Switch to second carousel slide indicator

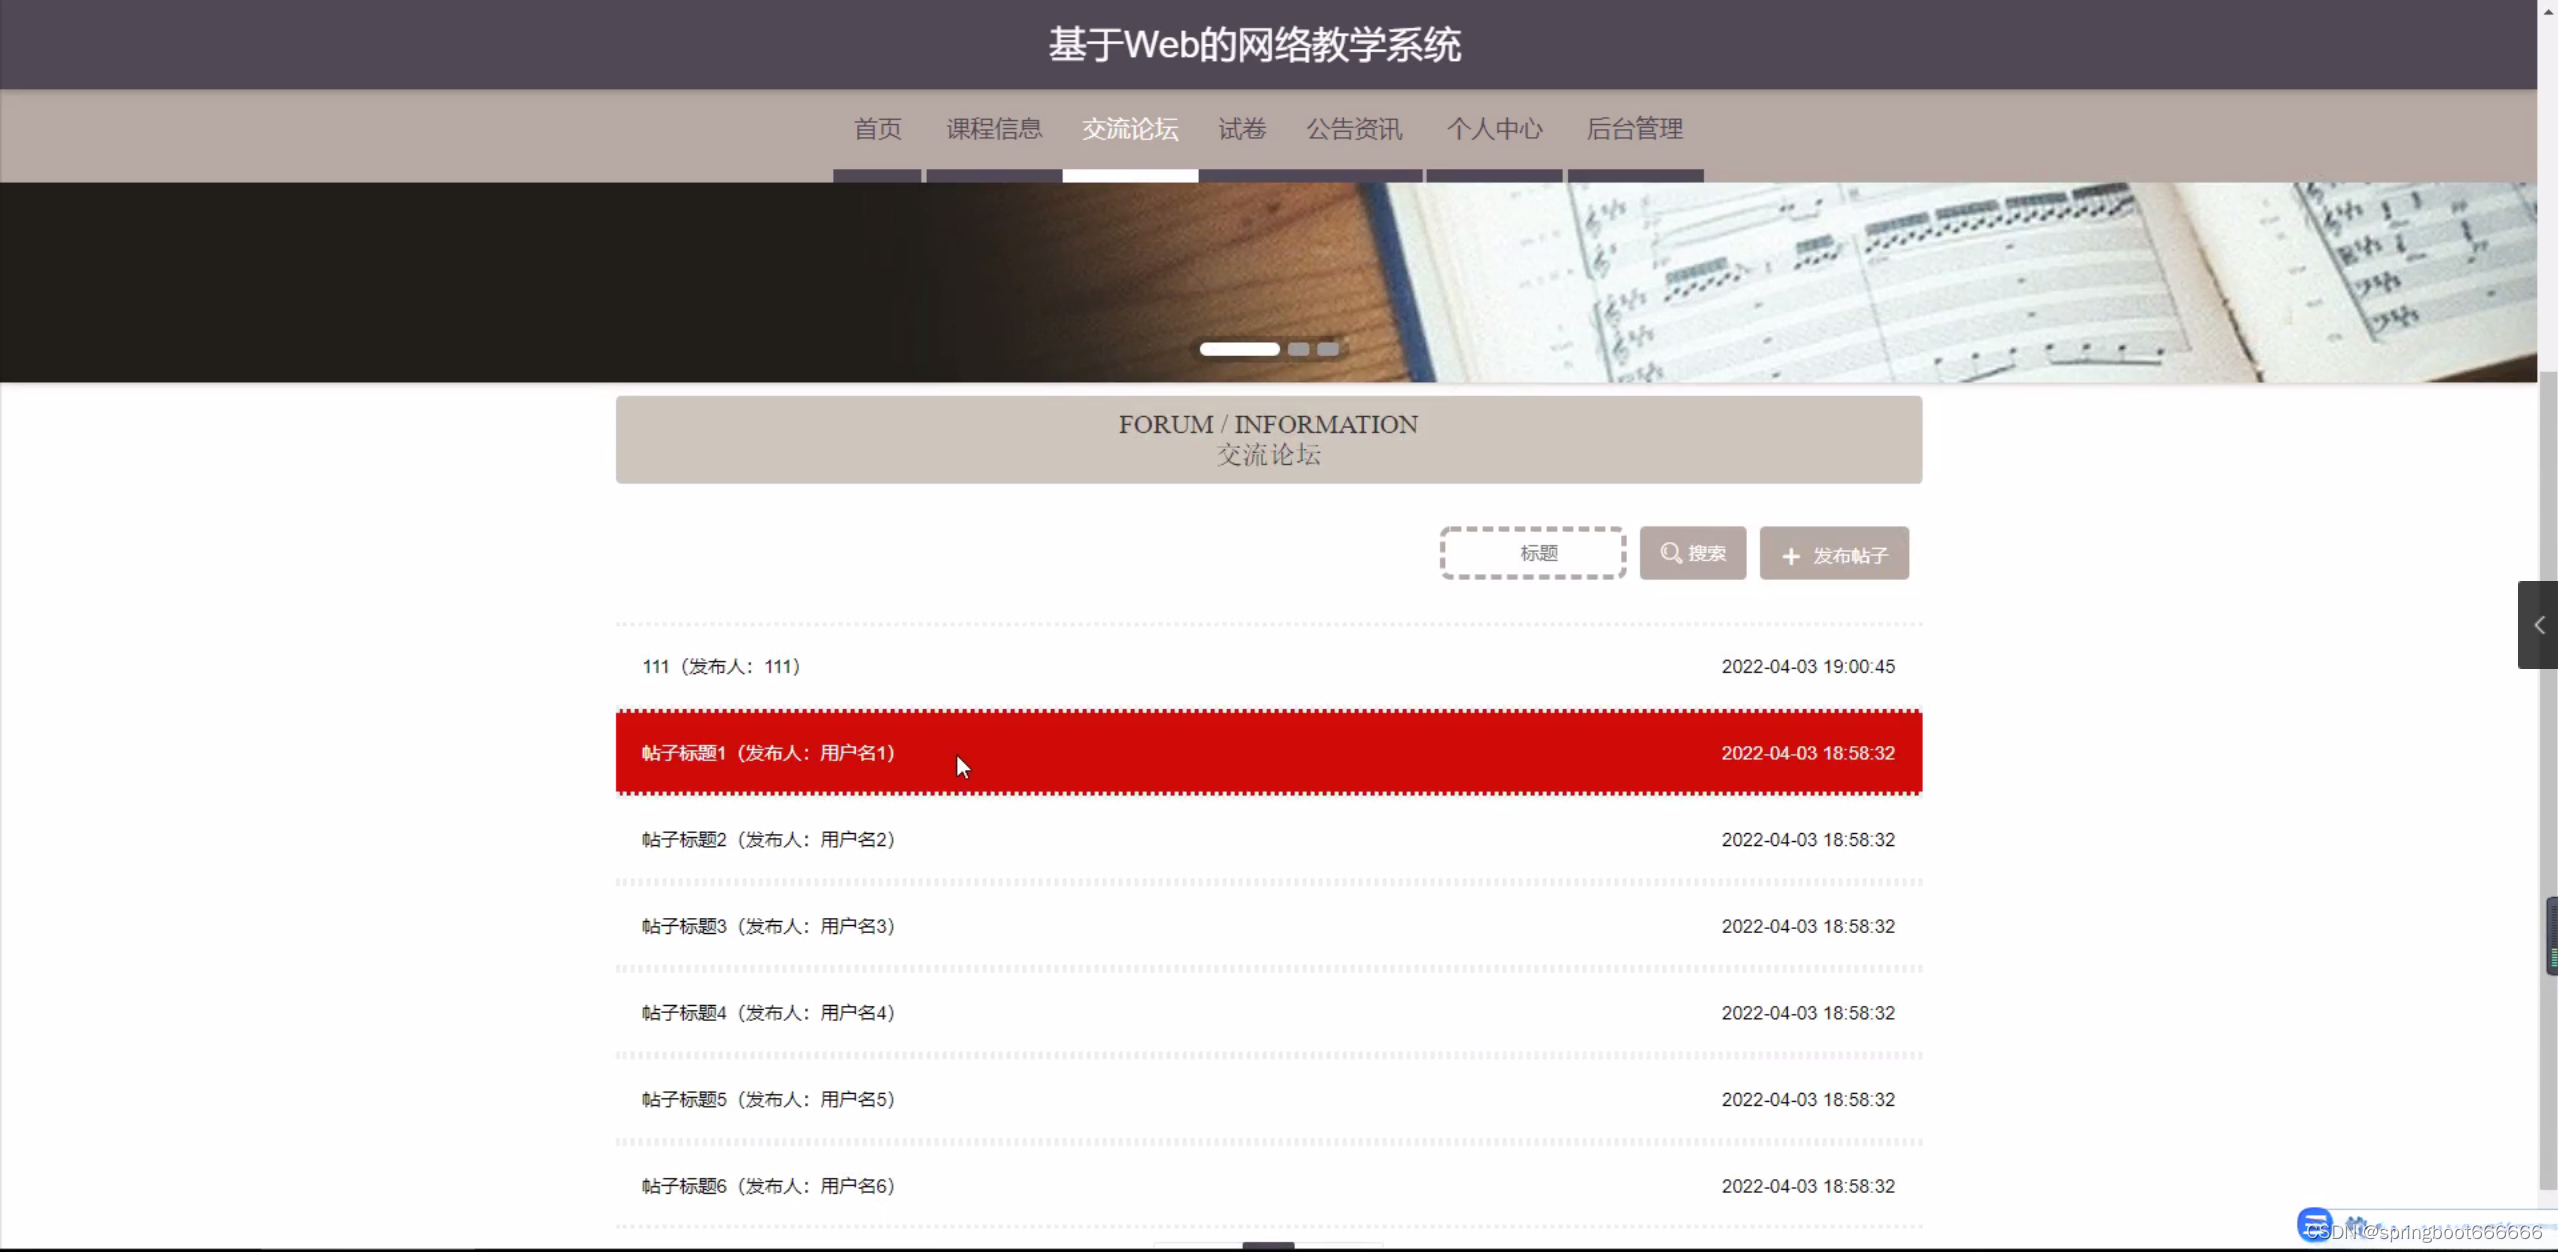tap(1298, 349)
